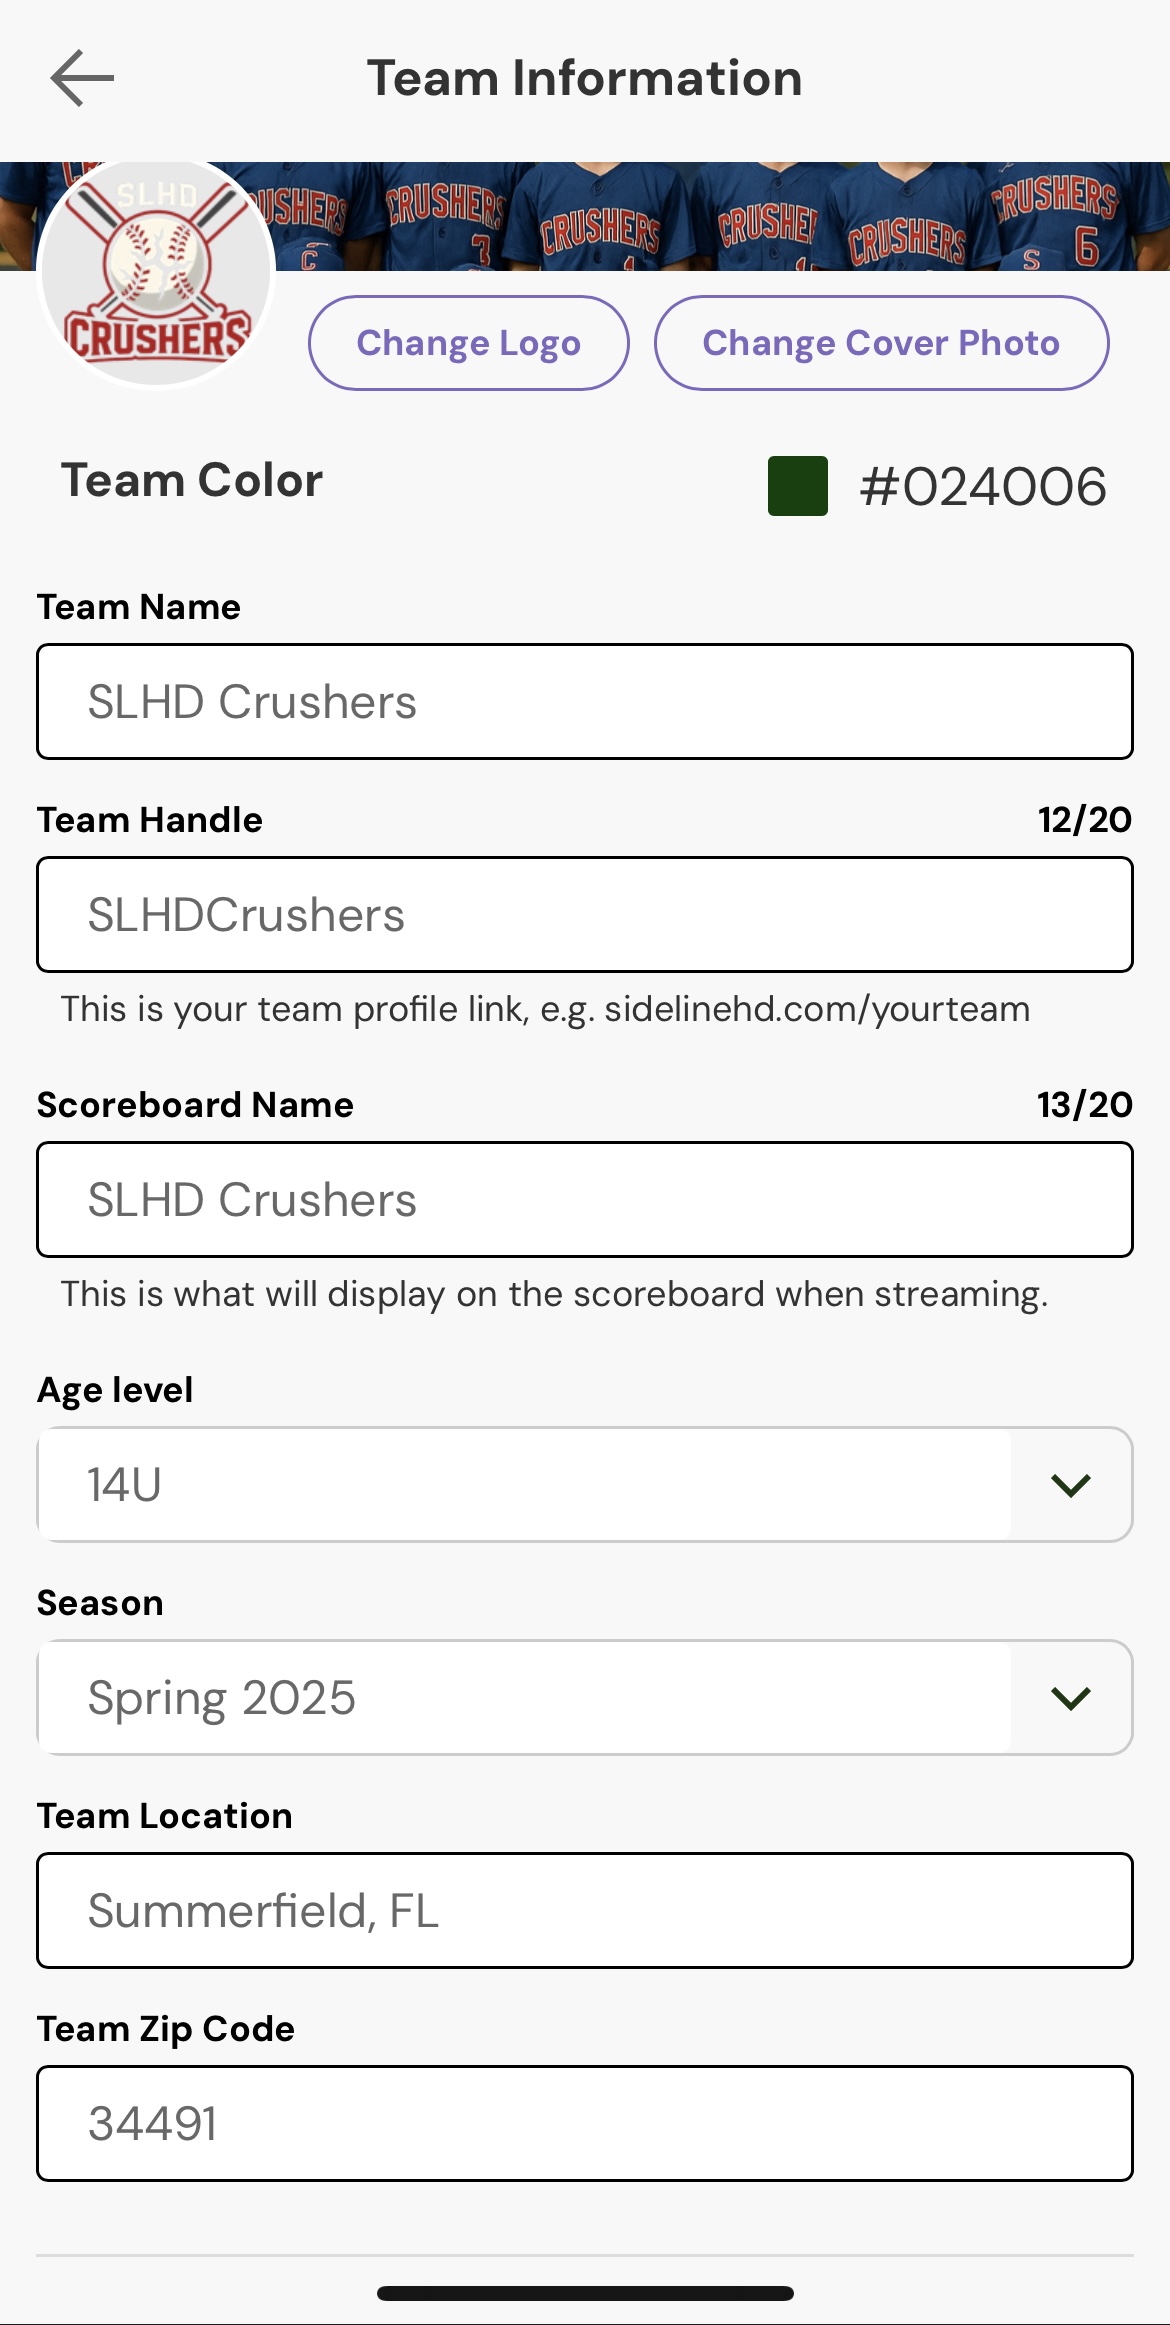Tap the Crushers team logo avatar
The height and width of the screenshot is (2325, 1170).
156,272
